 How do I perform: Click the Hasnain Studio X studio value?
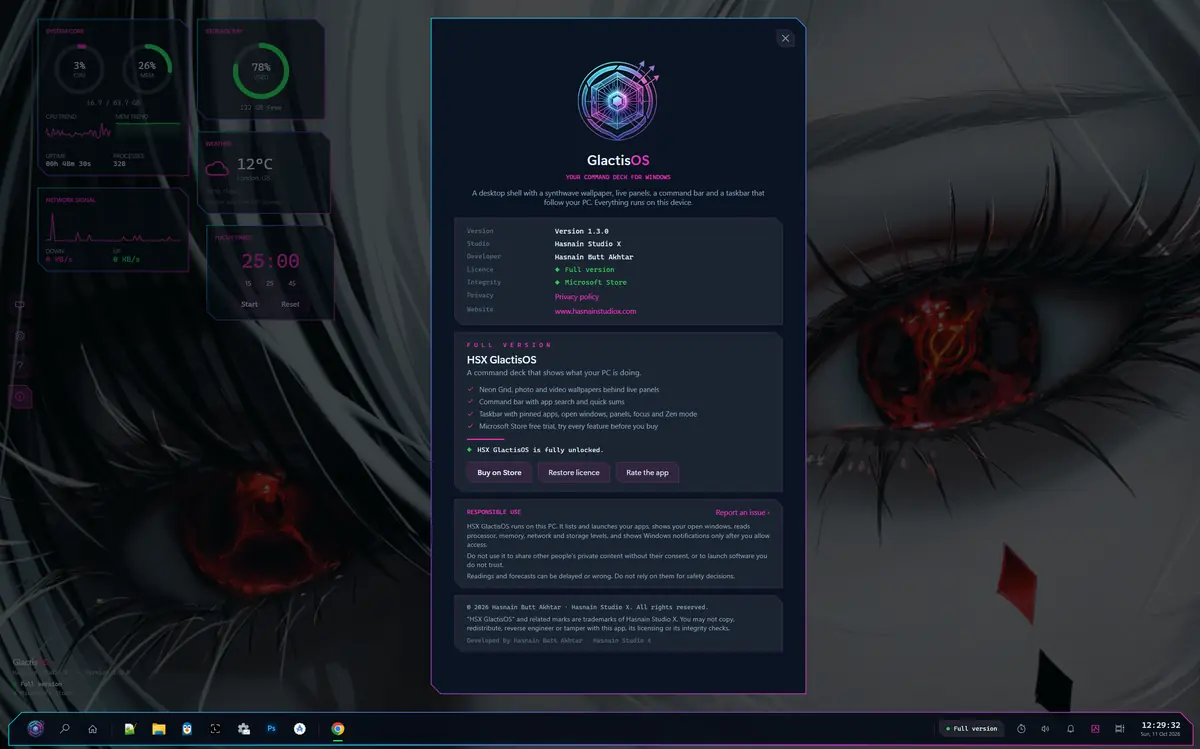[588, 244]
